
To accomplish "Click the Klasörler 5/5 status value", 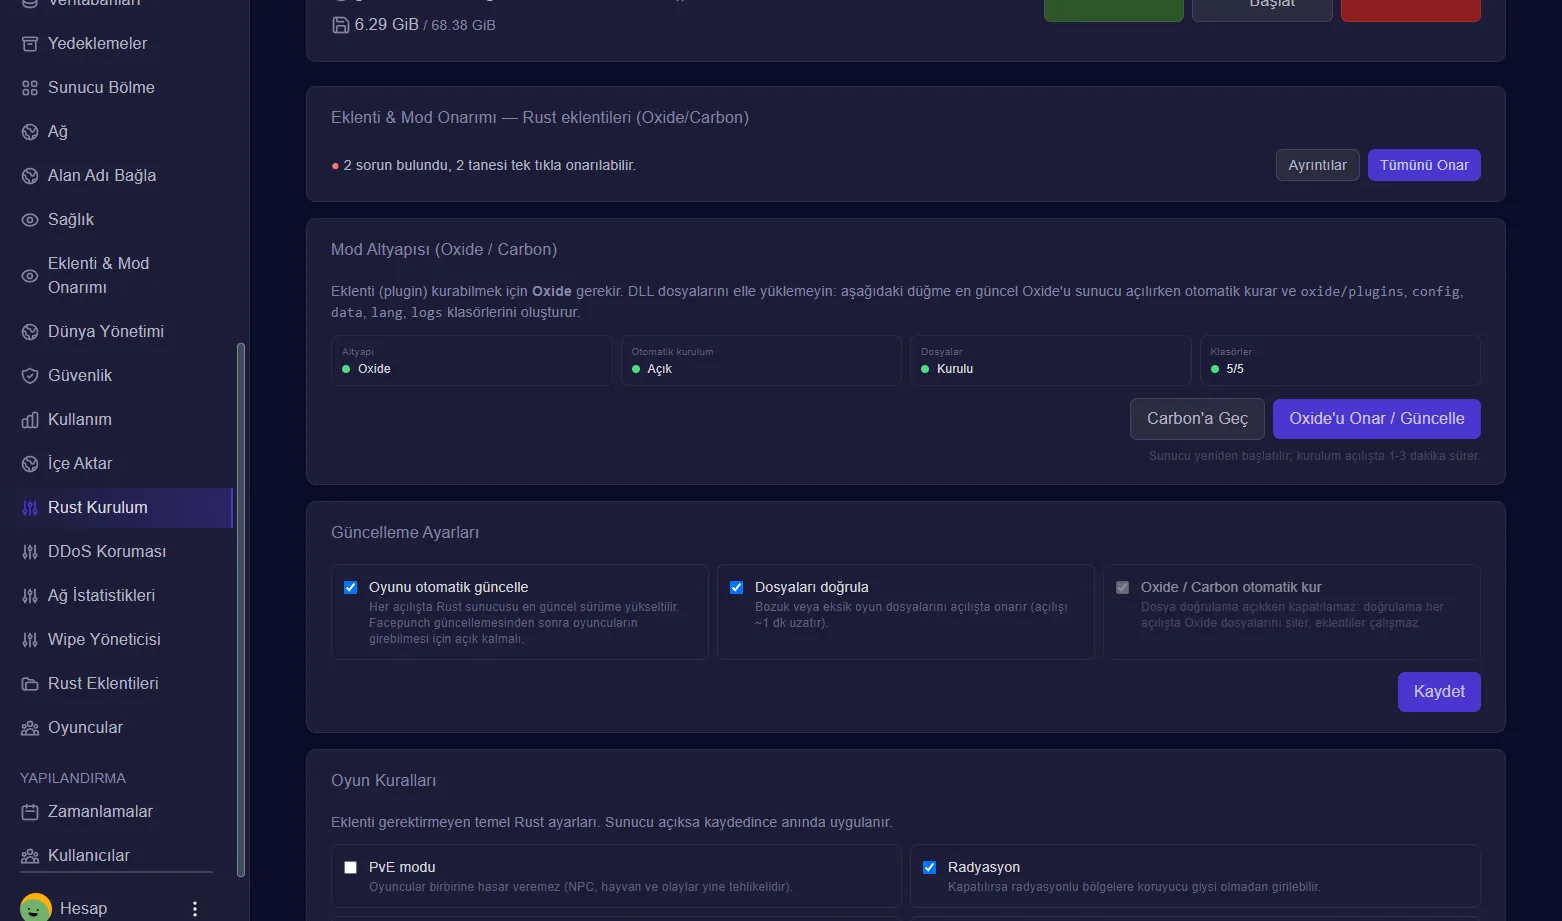I will pos(1235,369).
